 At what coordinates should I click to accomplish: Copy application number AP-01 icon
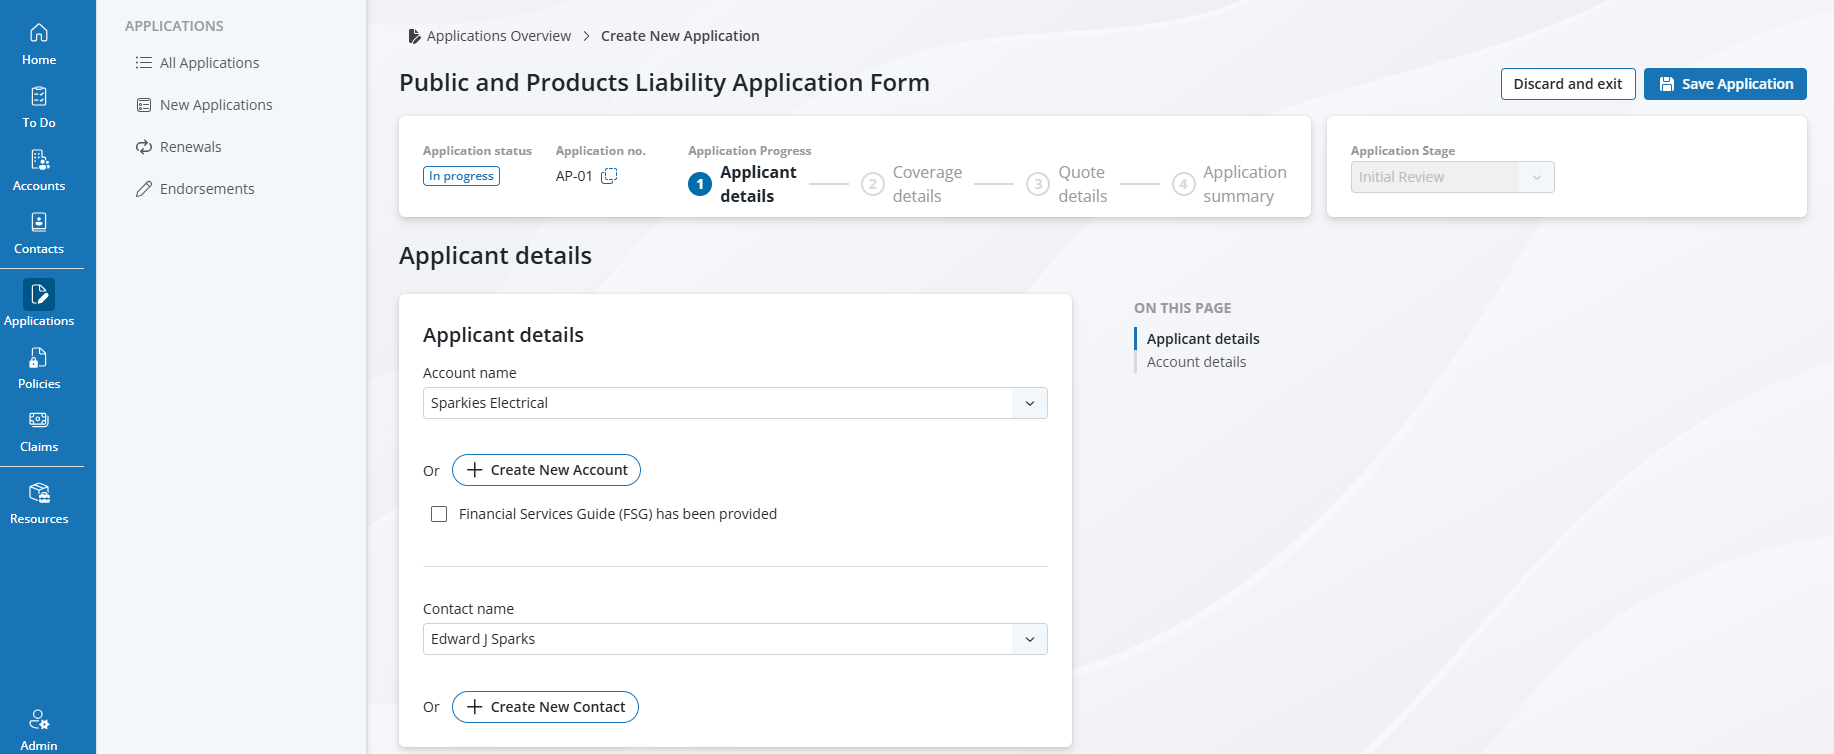[609, 176]
